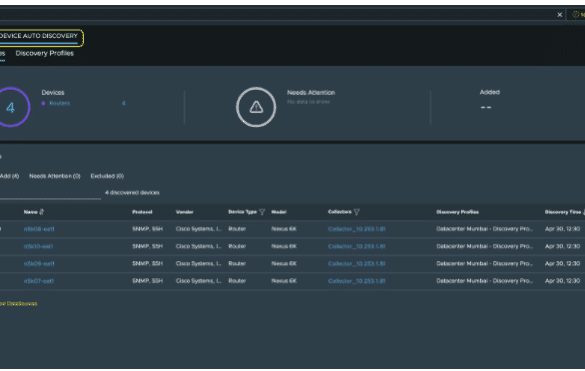Click the Needs Attention summary heading
The image size is (585, 371).
(x=311, y=93)
